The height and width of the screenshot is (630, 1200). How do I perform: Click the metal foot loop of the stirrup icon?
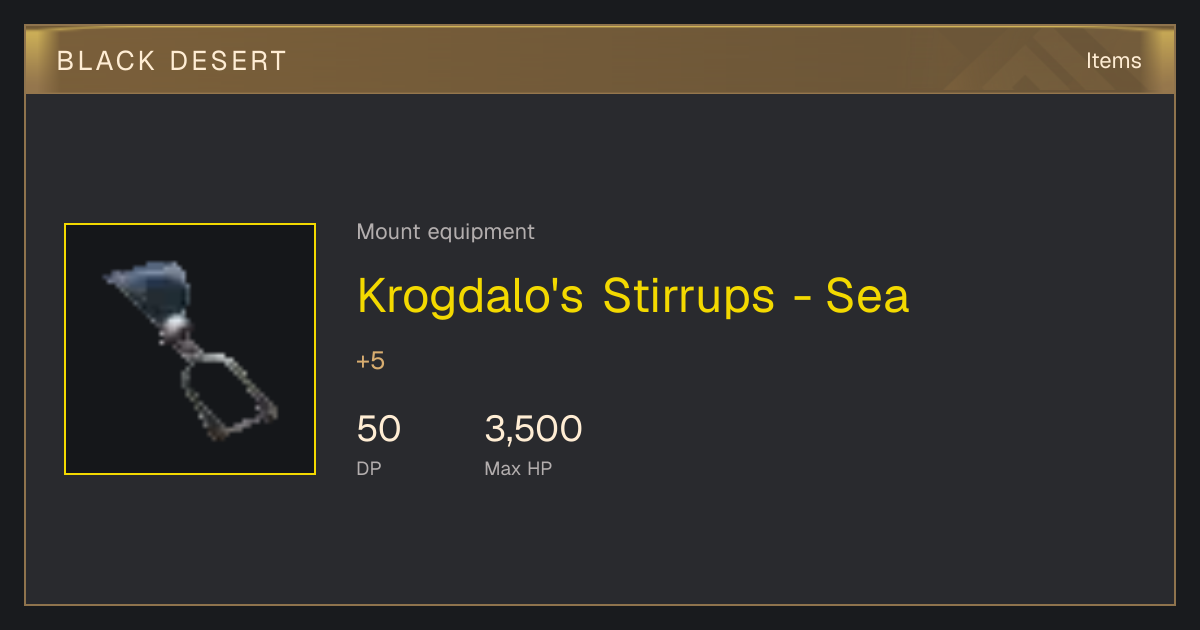227,395
